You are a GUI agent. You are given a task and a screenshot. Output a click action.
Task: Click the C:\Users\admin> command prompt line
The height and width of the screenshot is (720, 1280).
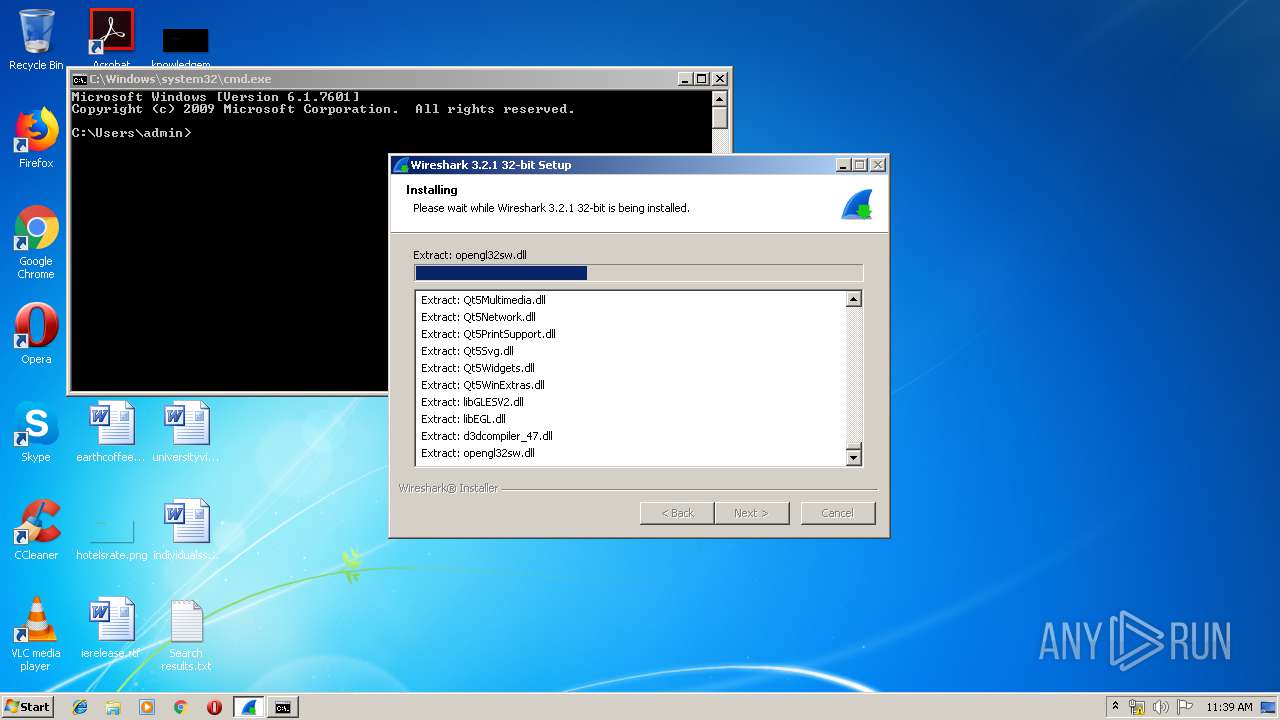pyautogui.click(x=131, y=132)
